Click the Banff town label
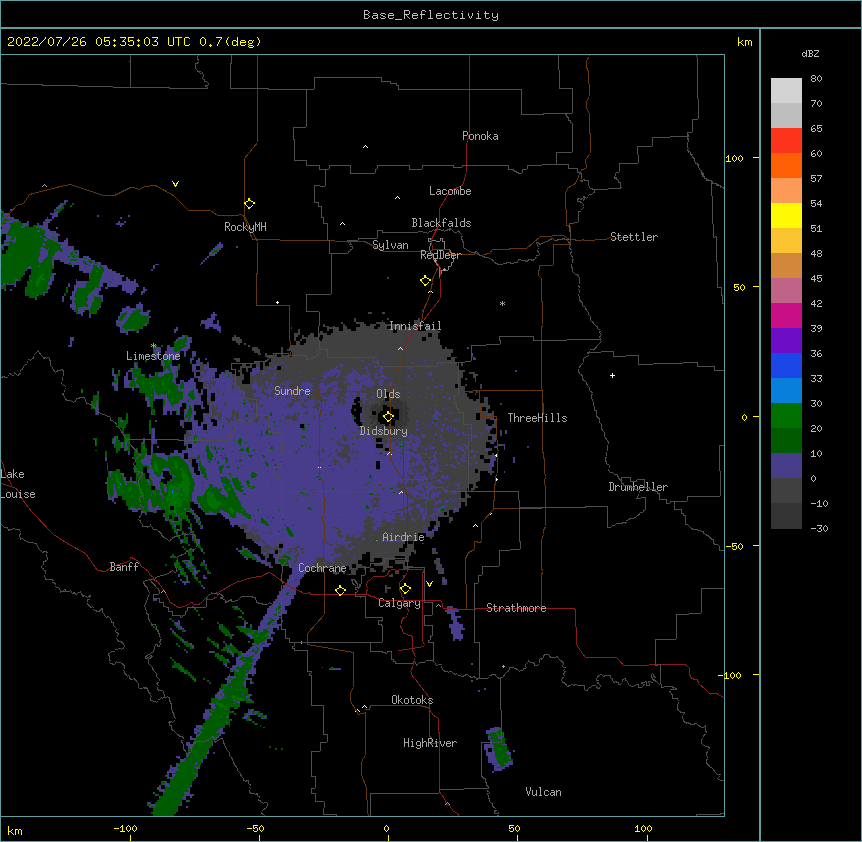Image resolution: width=862 pixels, height=842 pixels. 124,567
